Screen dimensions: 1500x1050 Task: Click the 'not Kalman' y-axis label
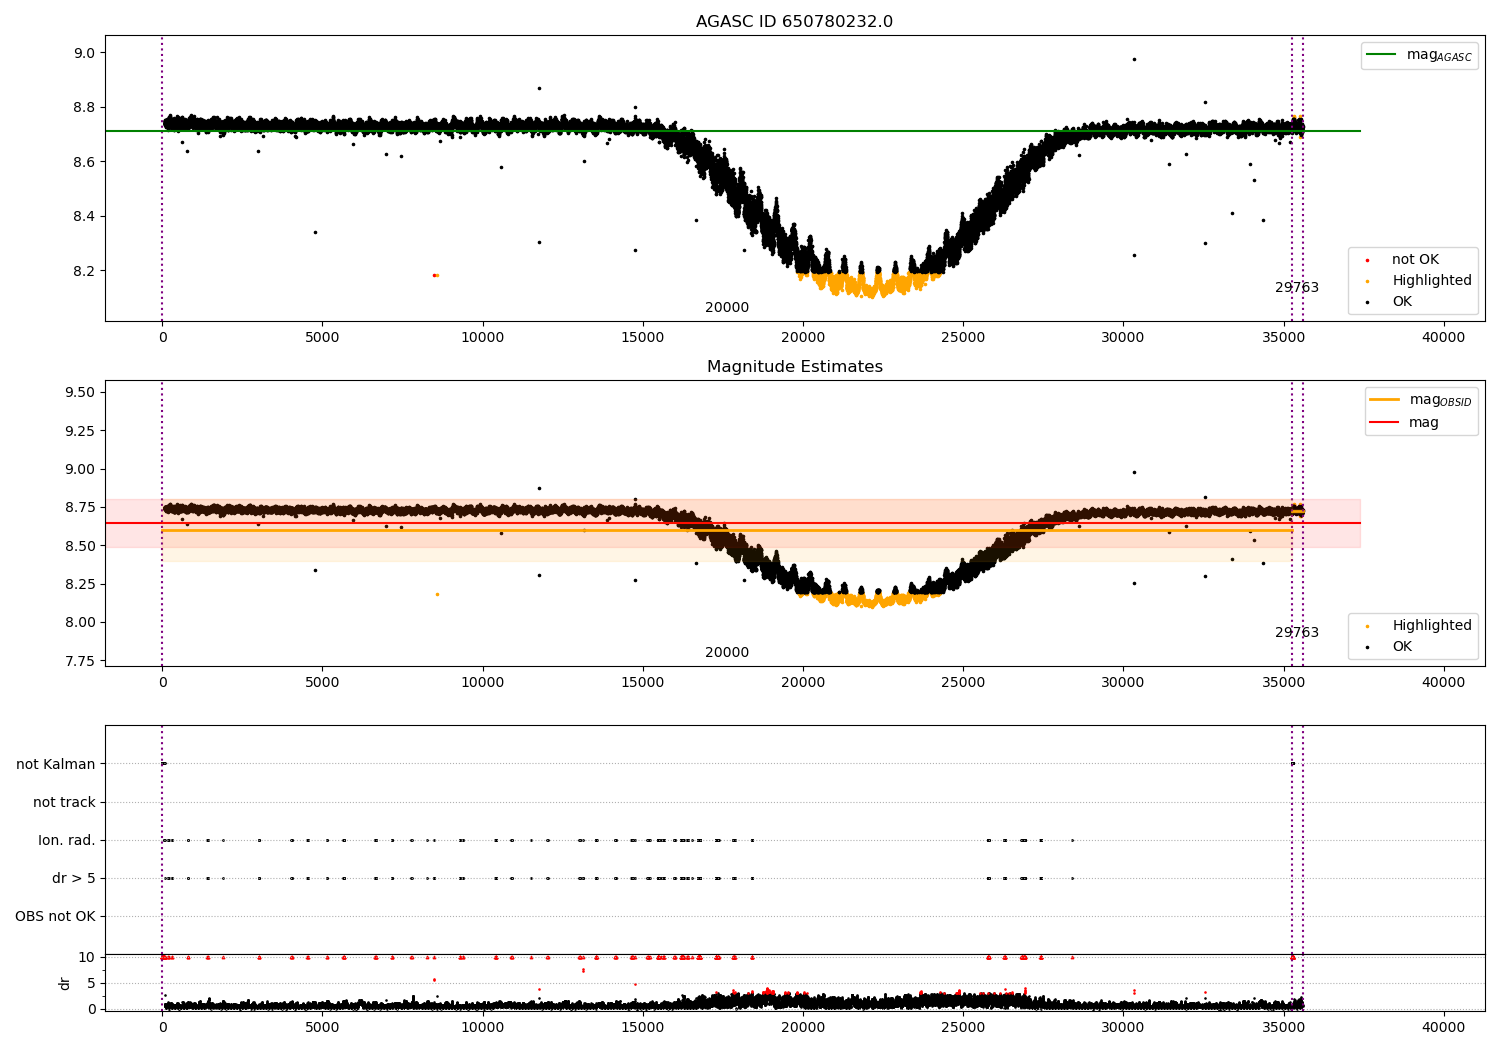(x=56, y=764)
